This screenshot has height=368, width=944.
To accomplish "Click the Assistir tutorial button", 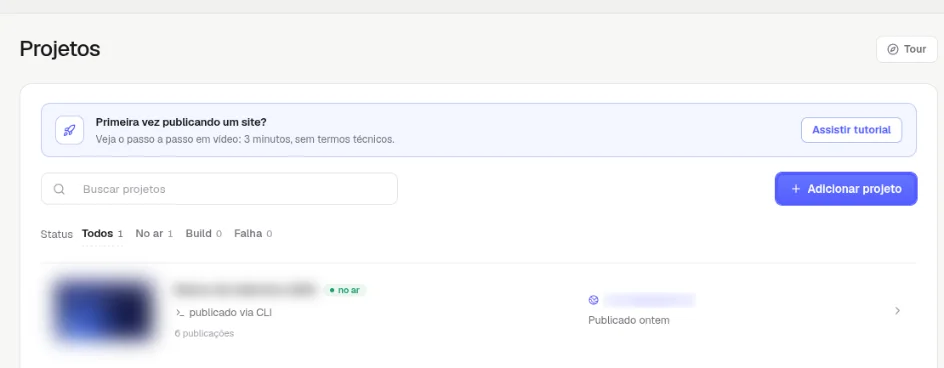I will point(851,130).
